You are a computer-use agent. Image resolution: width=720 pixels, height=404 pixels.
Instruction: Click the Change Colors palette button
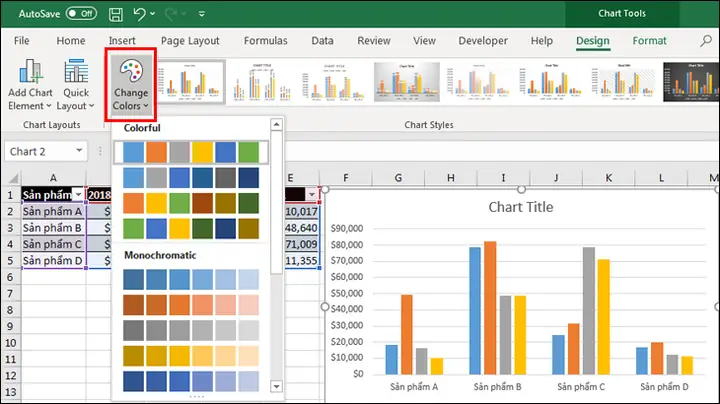point(131,85)
